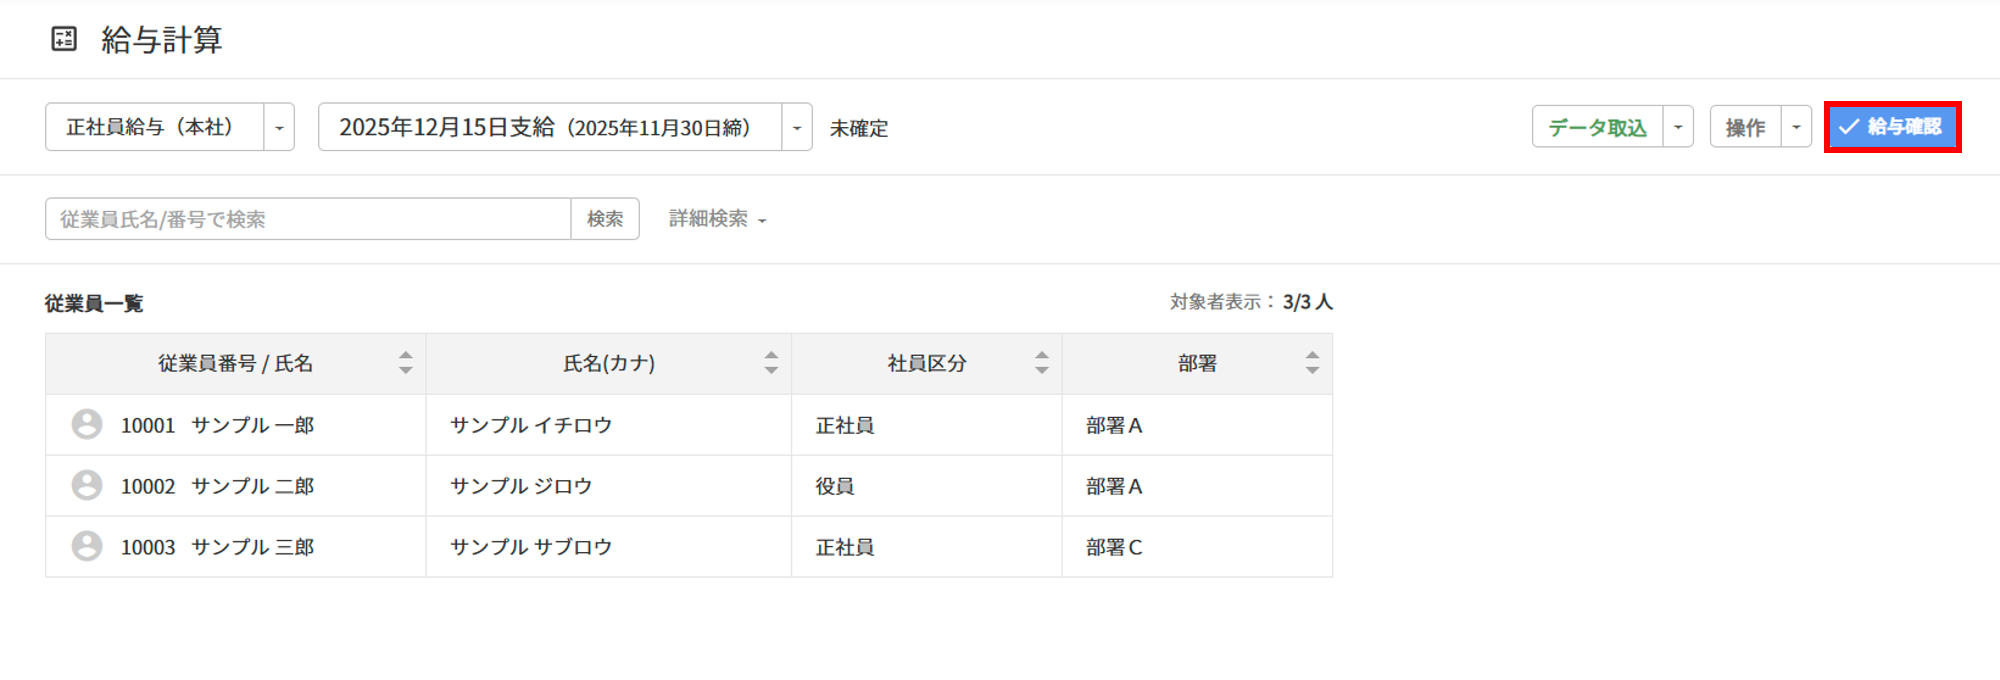Open the 2025年12月15日支給 payment date dropdown

(x=797, y=128)
